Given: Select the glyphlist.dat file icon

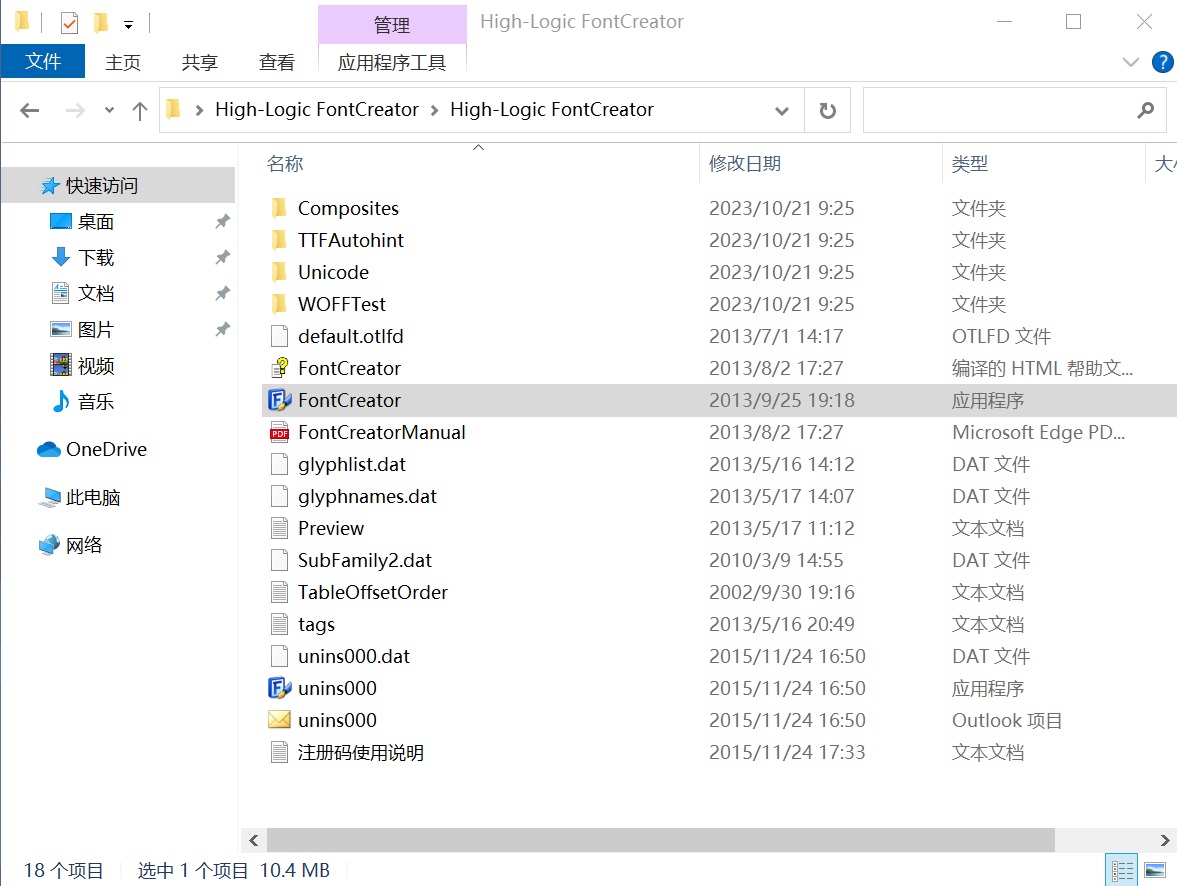Looking at the screenshot, I should click(279, 464).
